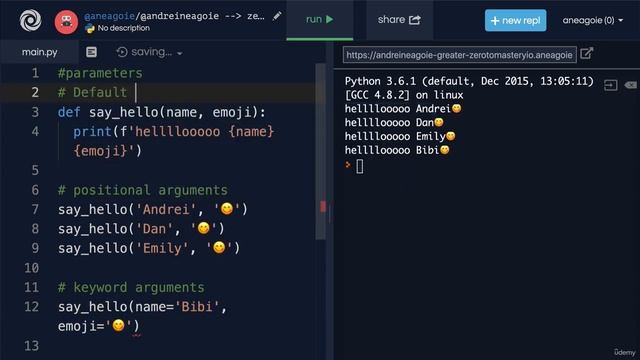Open preview in new window icon

click(587, 53)
